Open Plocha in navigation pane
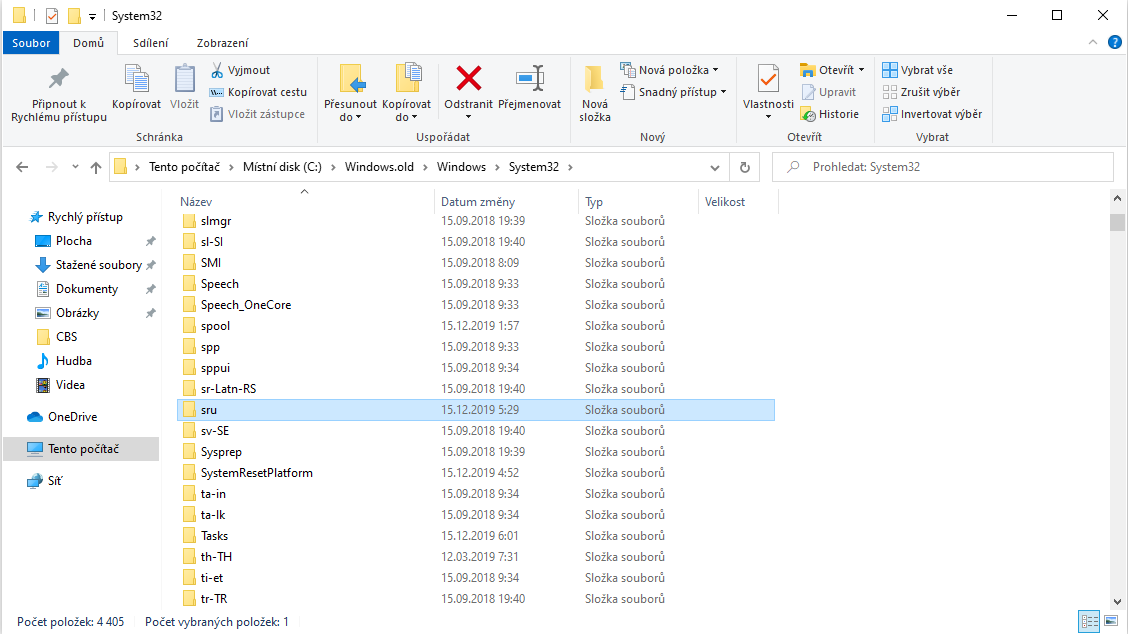This screenshot has height=634, width=1128. tap(73, 241)
